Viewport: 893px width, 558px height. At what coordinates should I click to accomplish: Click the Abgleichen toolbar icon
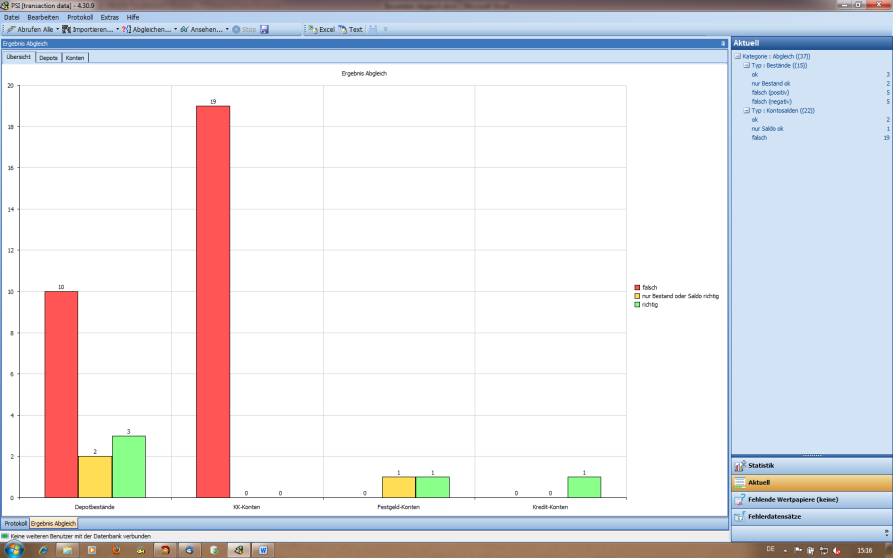coord(125,29)
